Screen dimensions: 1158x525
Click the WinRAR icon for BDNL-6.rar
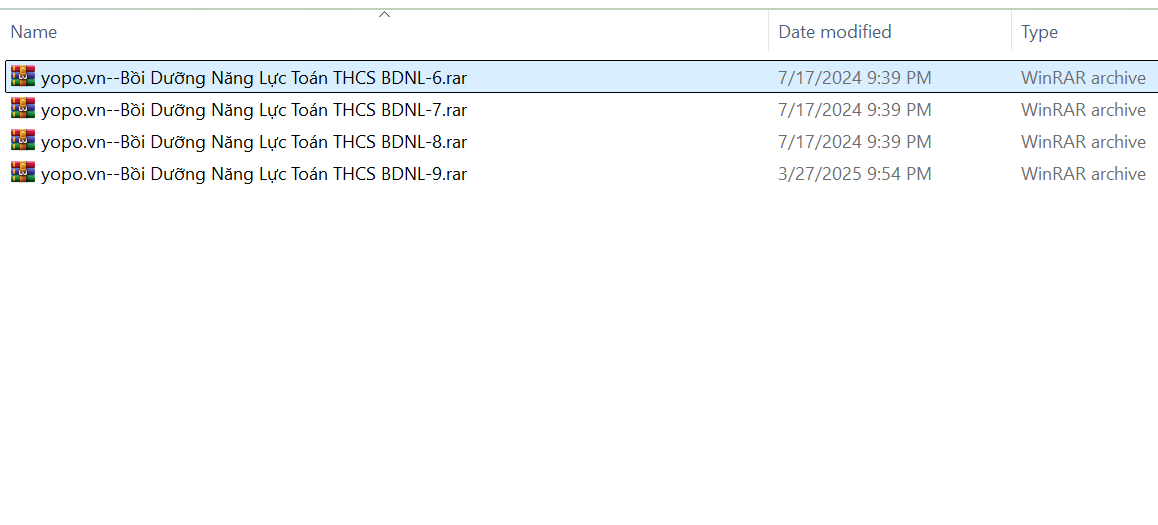click(23, 77)
